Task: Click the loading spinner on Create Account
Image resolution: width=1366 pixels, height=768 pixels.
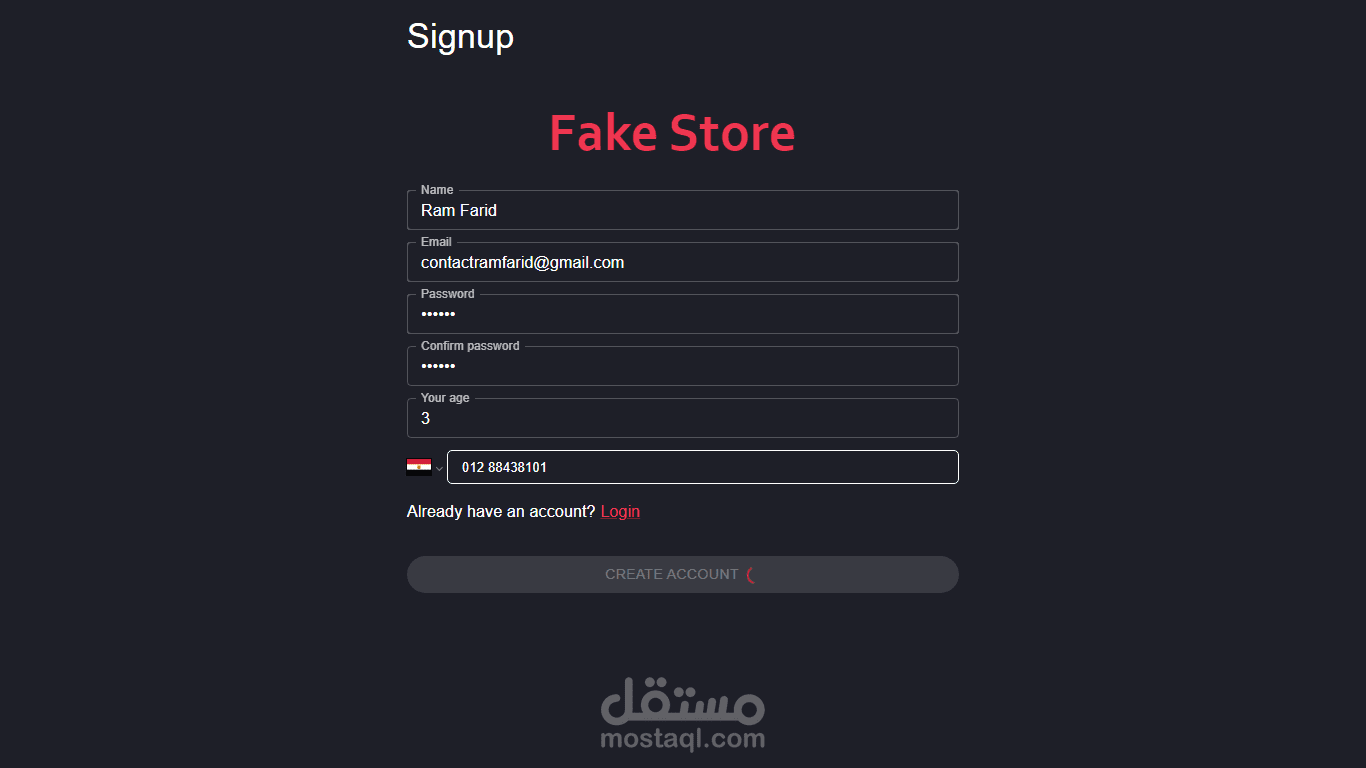Action: (x=751, y=575)
